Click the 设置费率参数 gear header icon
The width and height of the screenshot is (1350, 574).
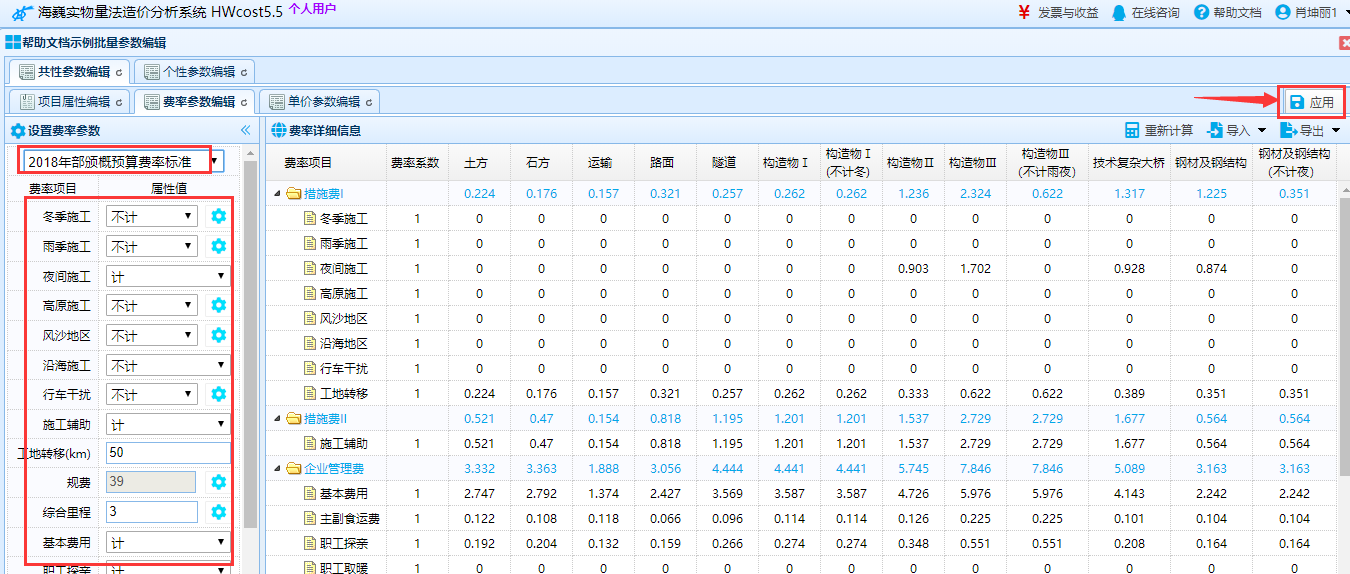point(17,131)
